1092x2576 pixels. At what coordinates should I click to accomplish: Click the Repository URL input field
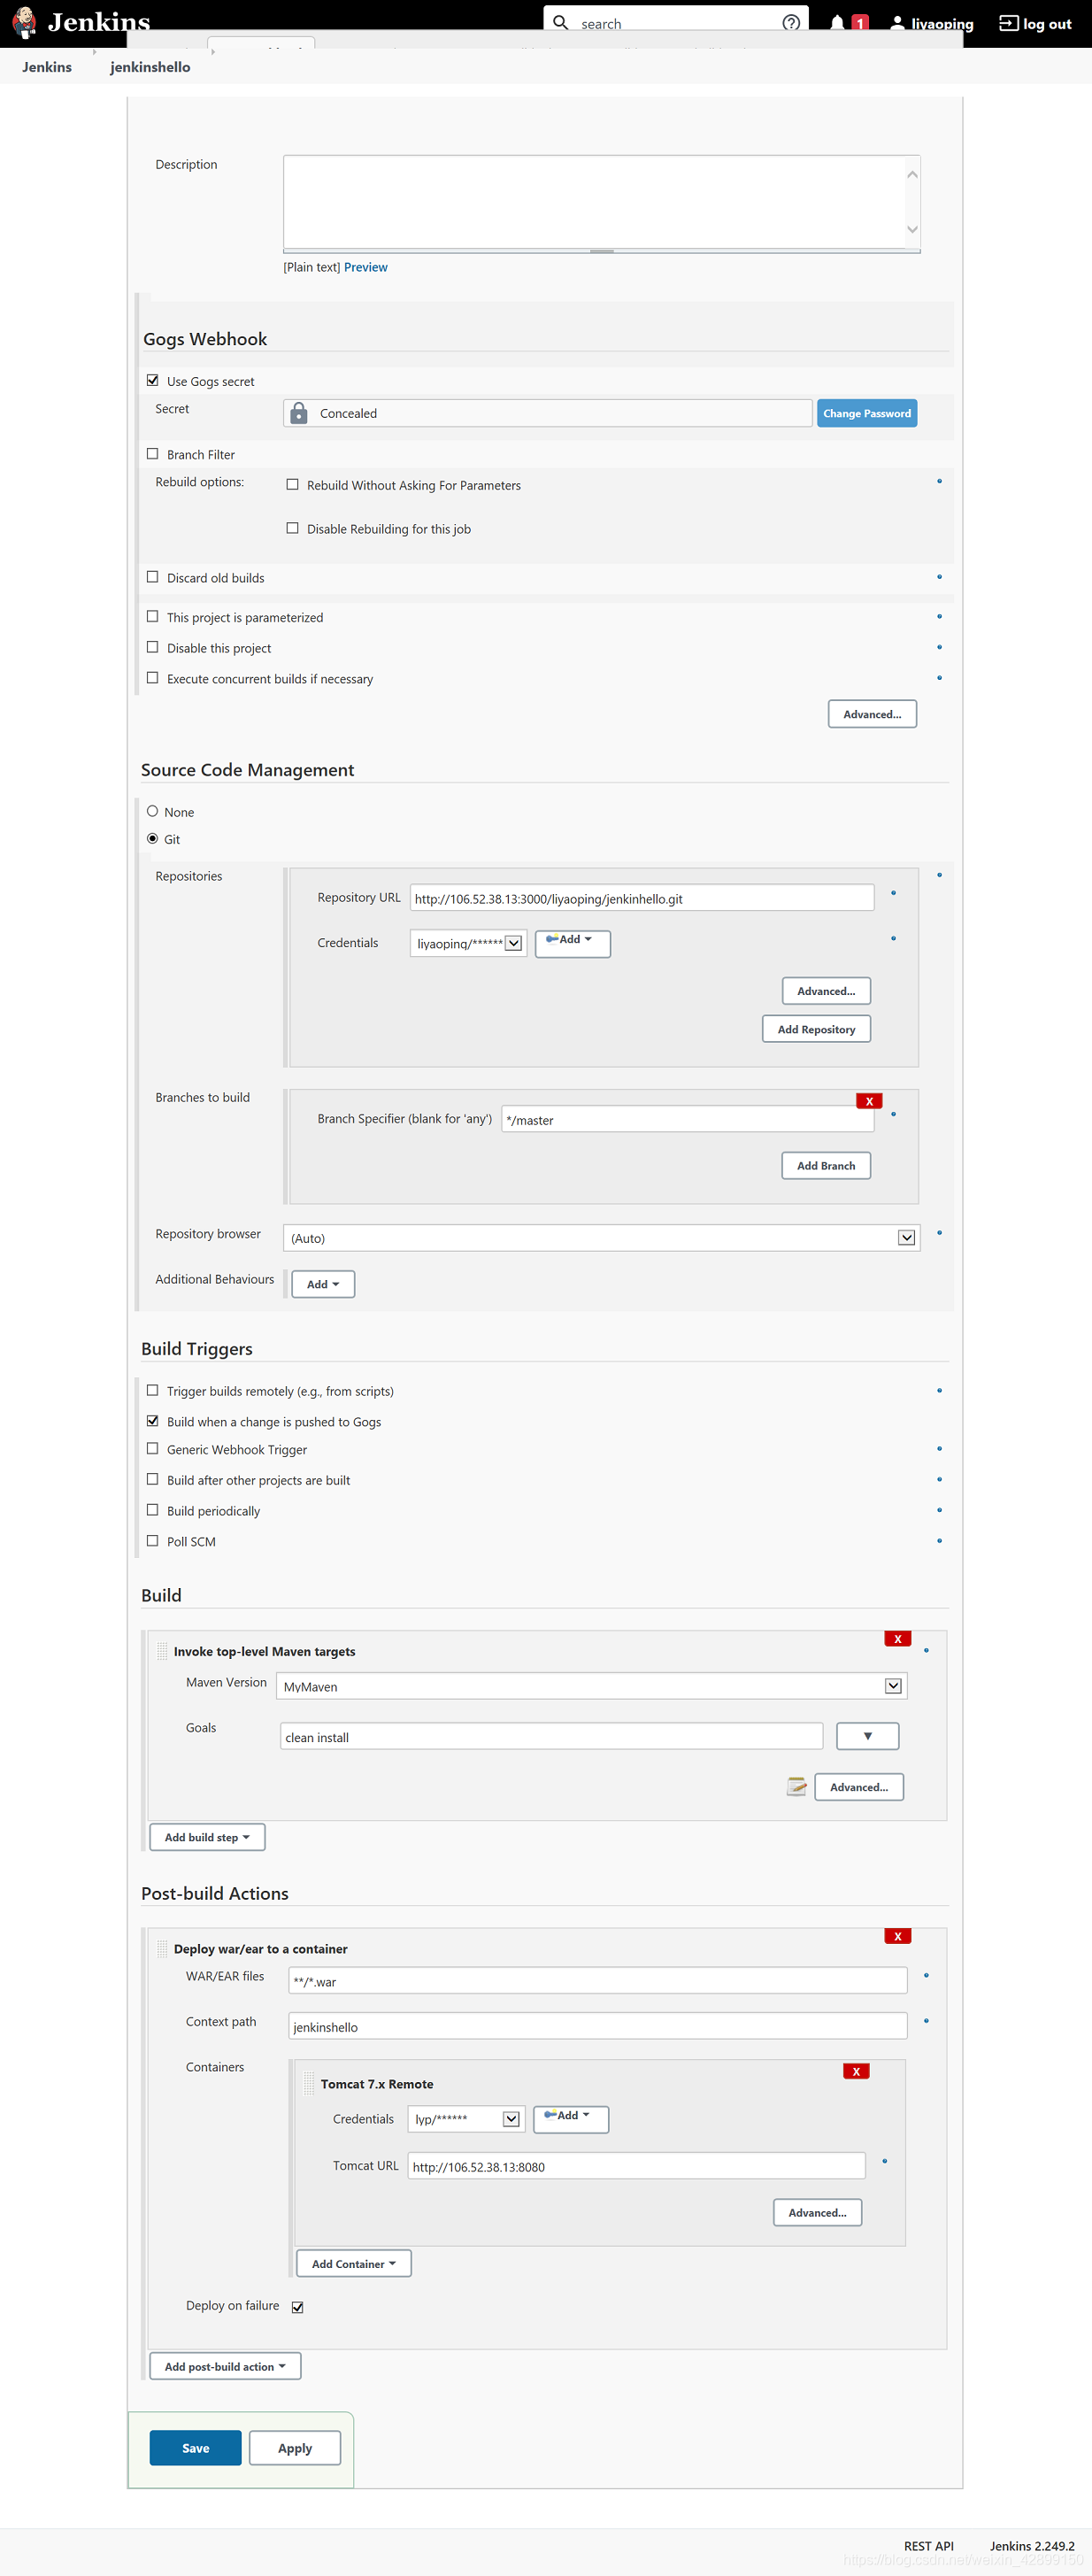coord(642,898)
